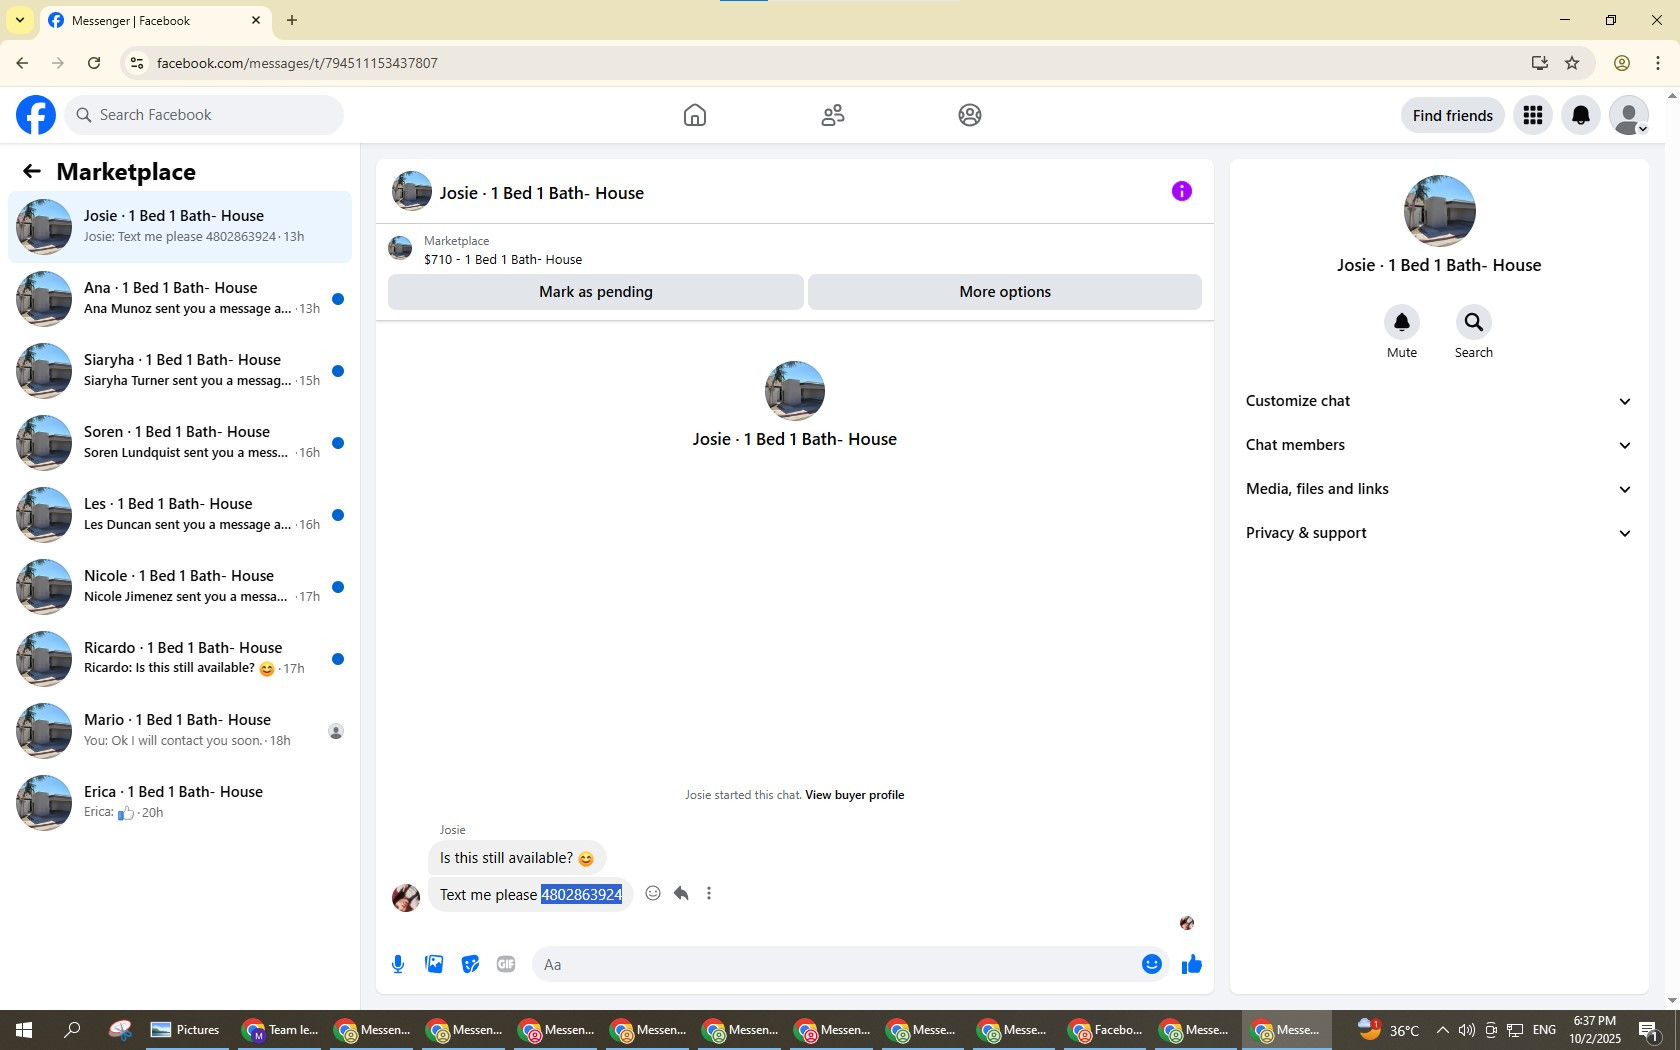Show hidden system tray icons chevron

1442,1030
